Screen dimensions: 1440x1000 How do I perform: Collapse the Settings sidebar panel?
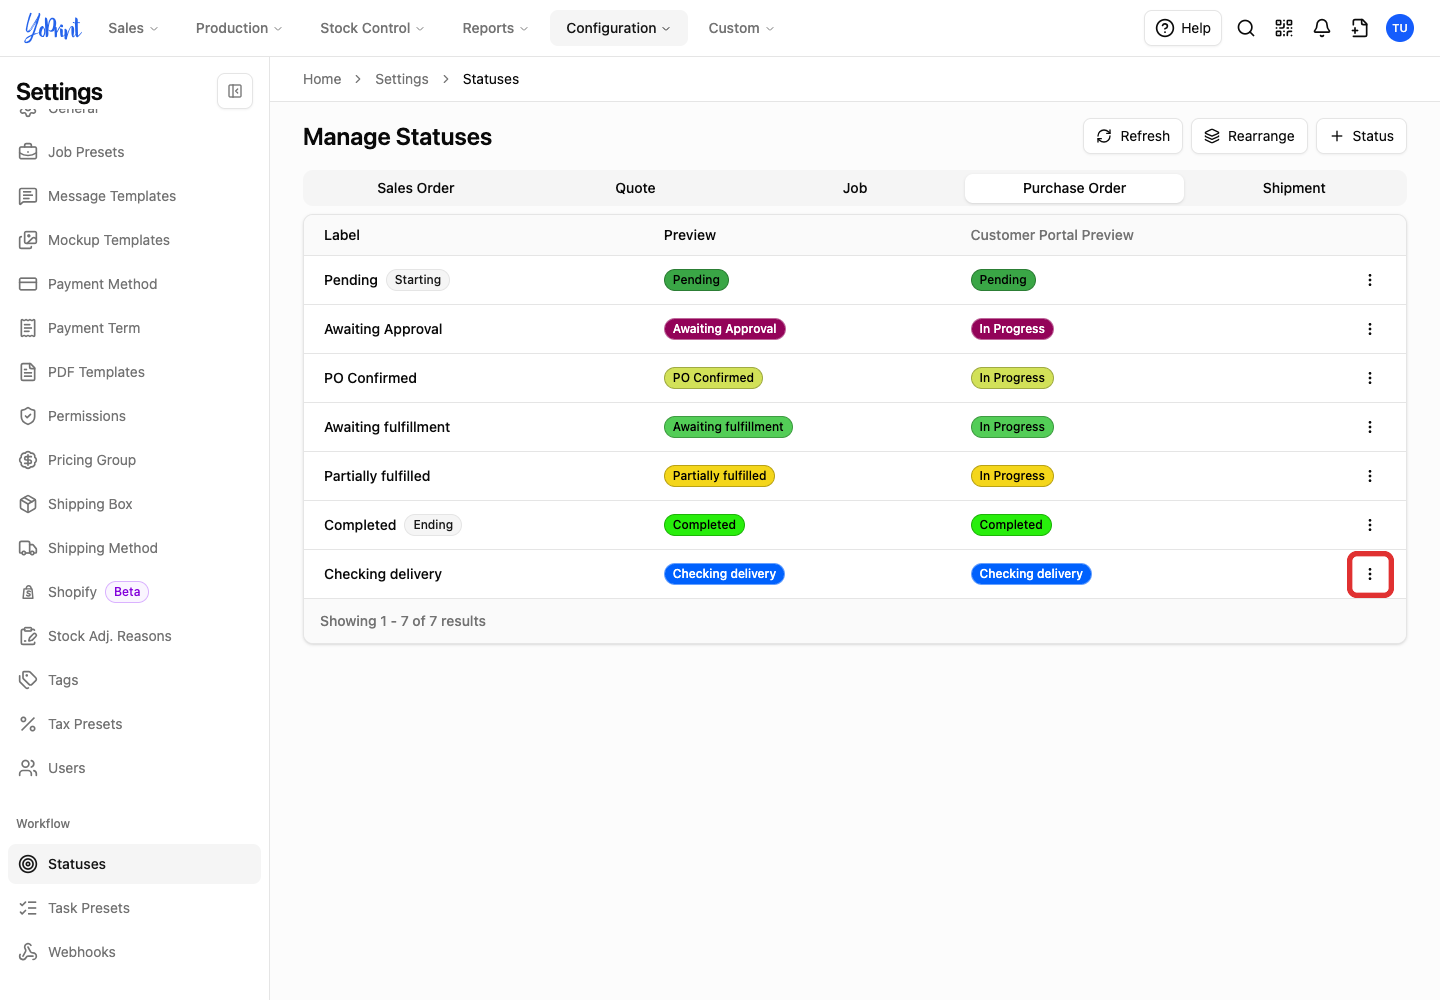click(235, 91)
